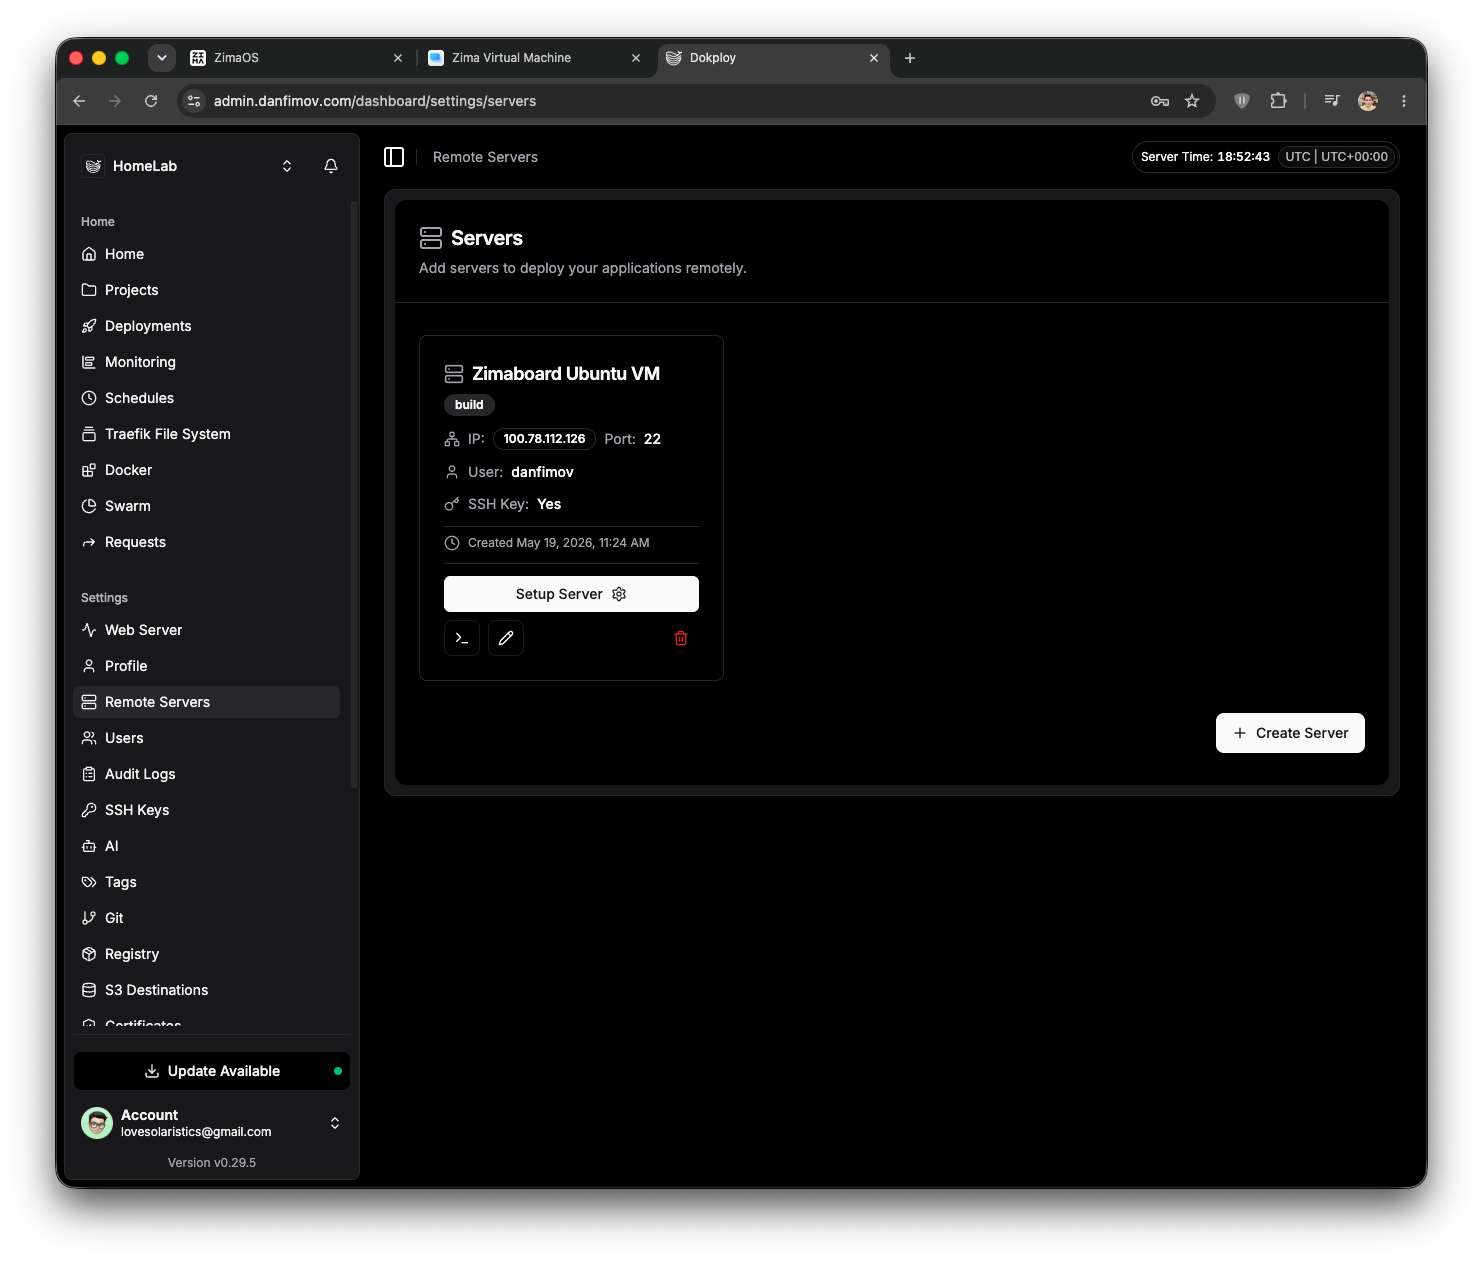Select the Dokploy tab
Screen dimensions: 1483x1262
[x=773, y=58]
